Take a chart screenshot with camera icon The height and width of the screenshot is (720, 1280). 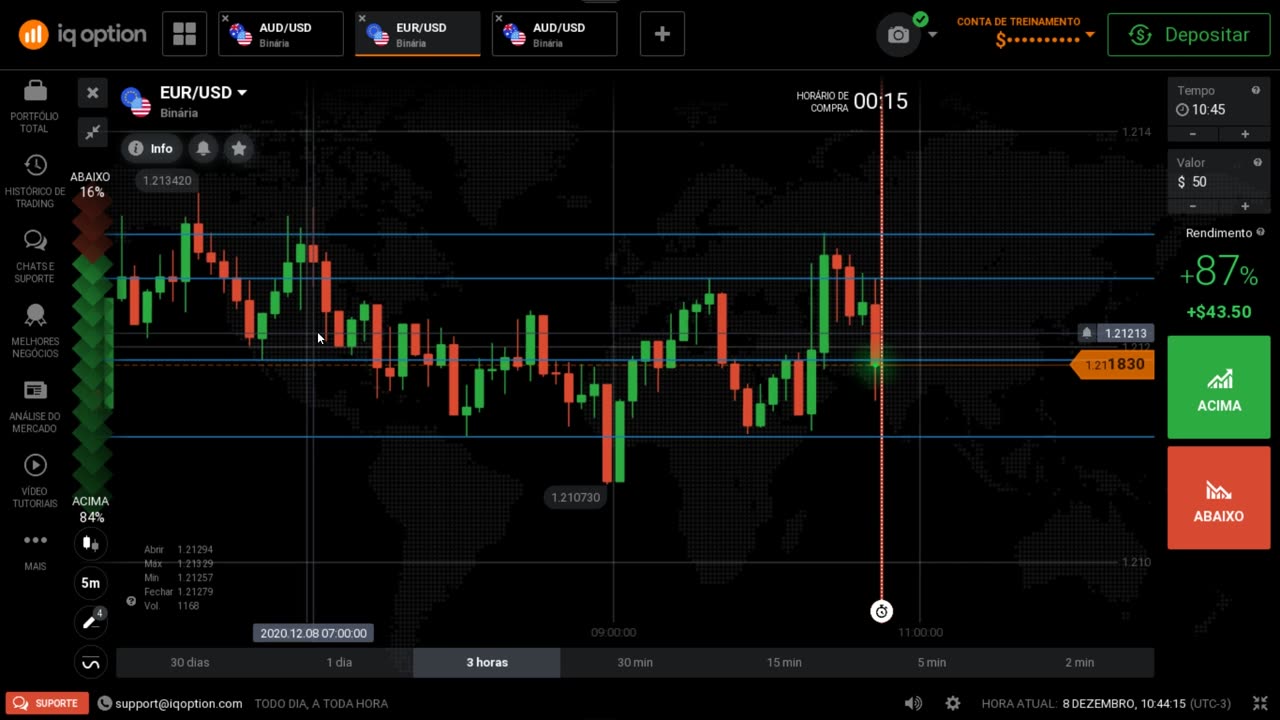point(898,35)
